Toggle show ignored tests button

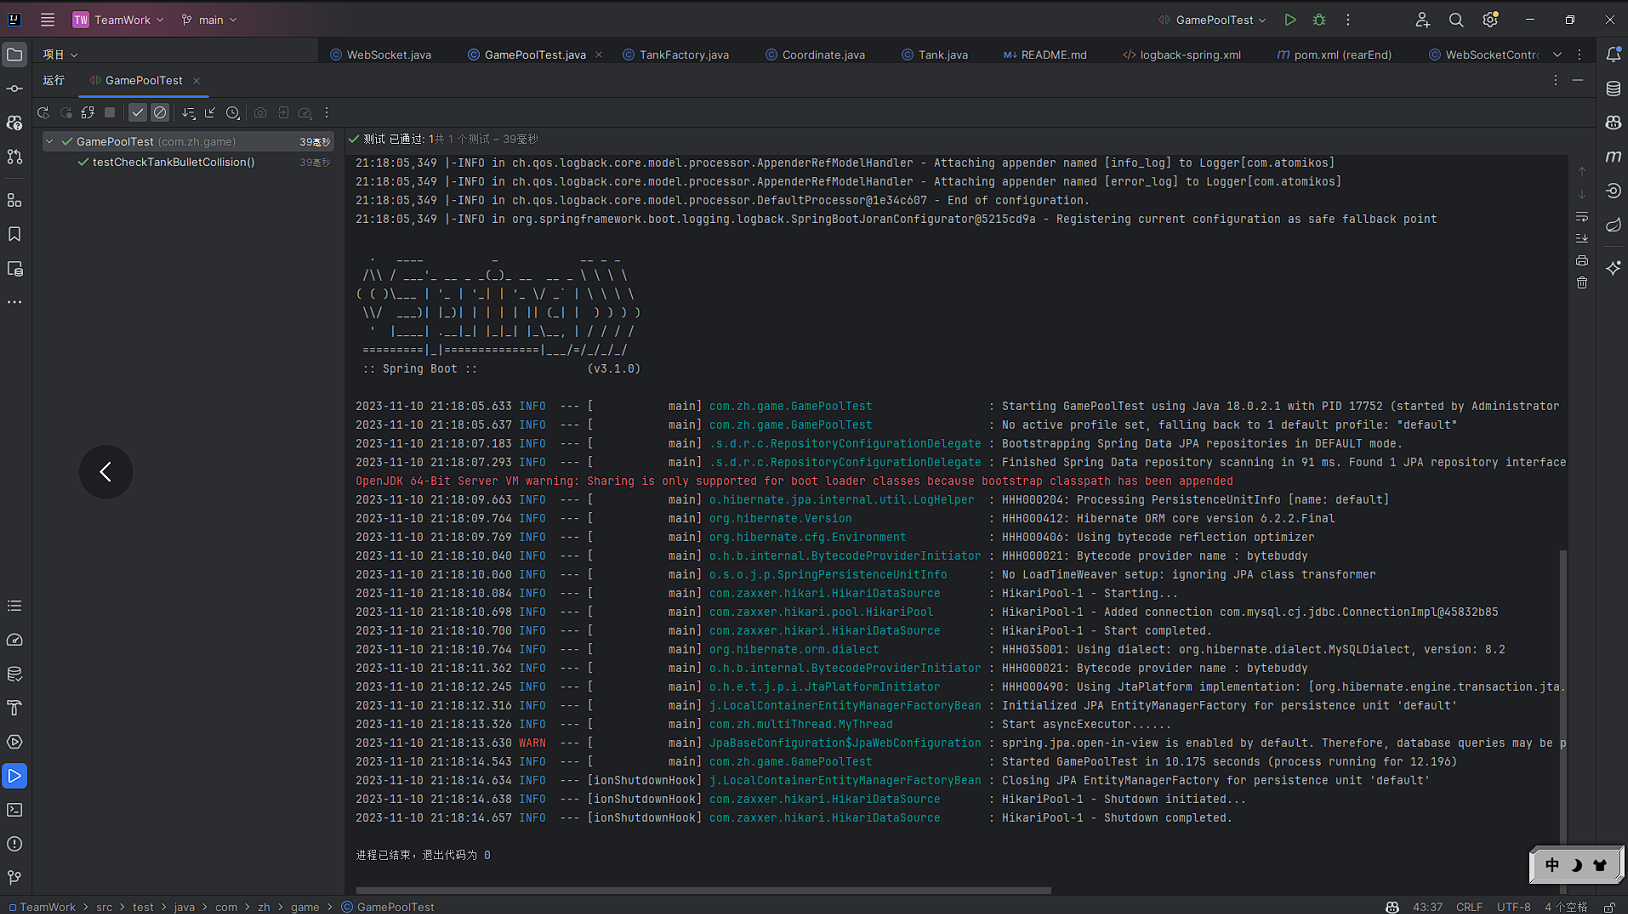pos(160,113)
